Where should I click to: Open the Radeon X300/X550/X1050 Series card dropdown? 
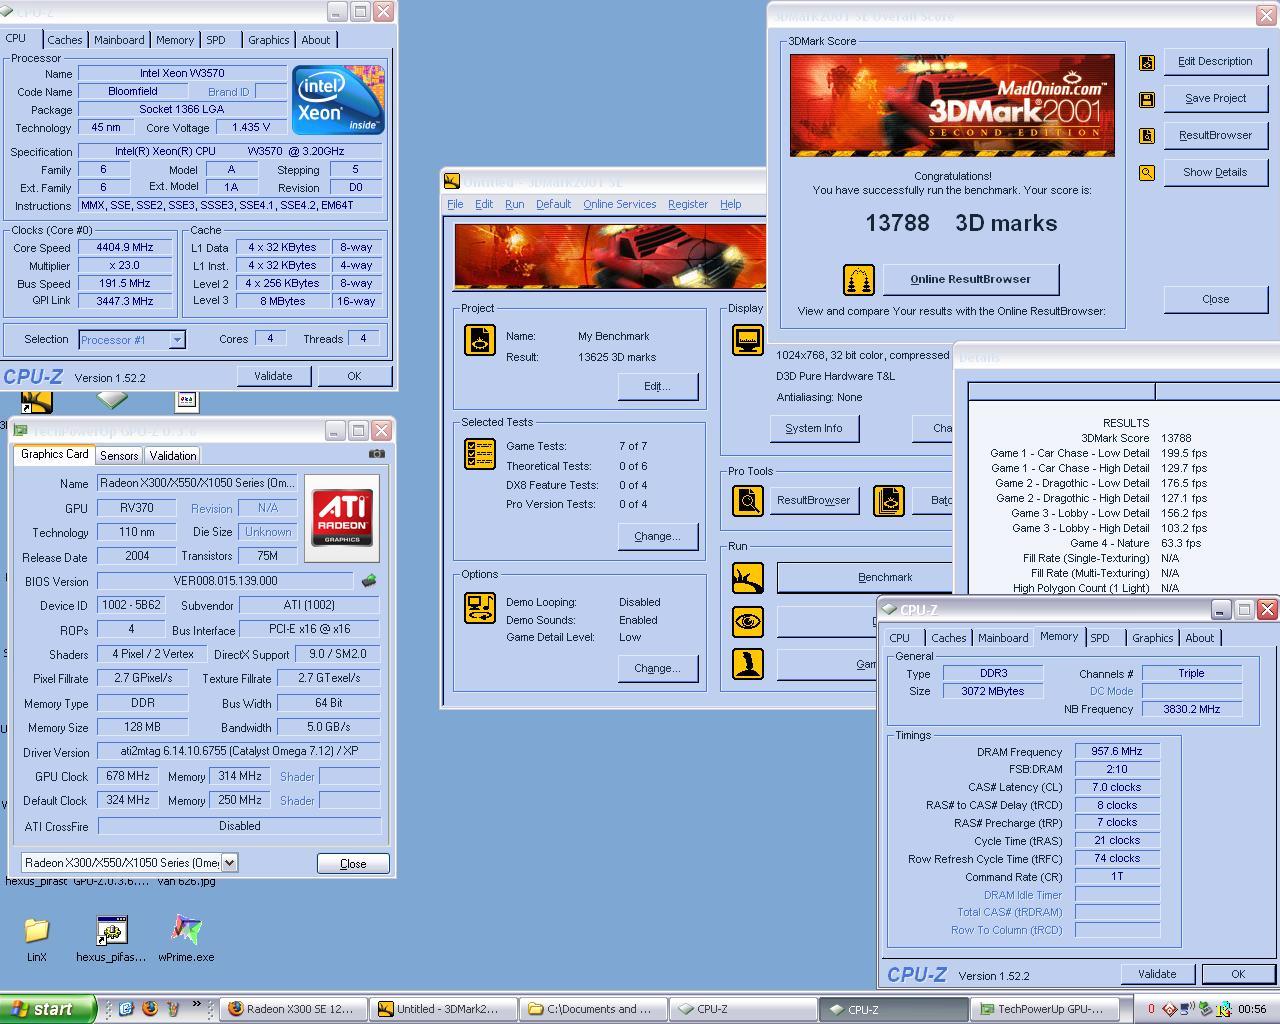click(x=229, y=863)
